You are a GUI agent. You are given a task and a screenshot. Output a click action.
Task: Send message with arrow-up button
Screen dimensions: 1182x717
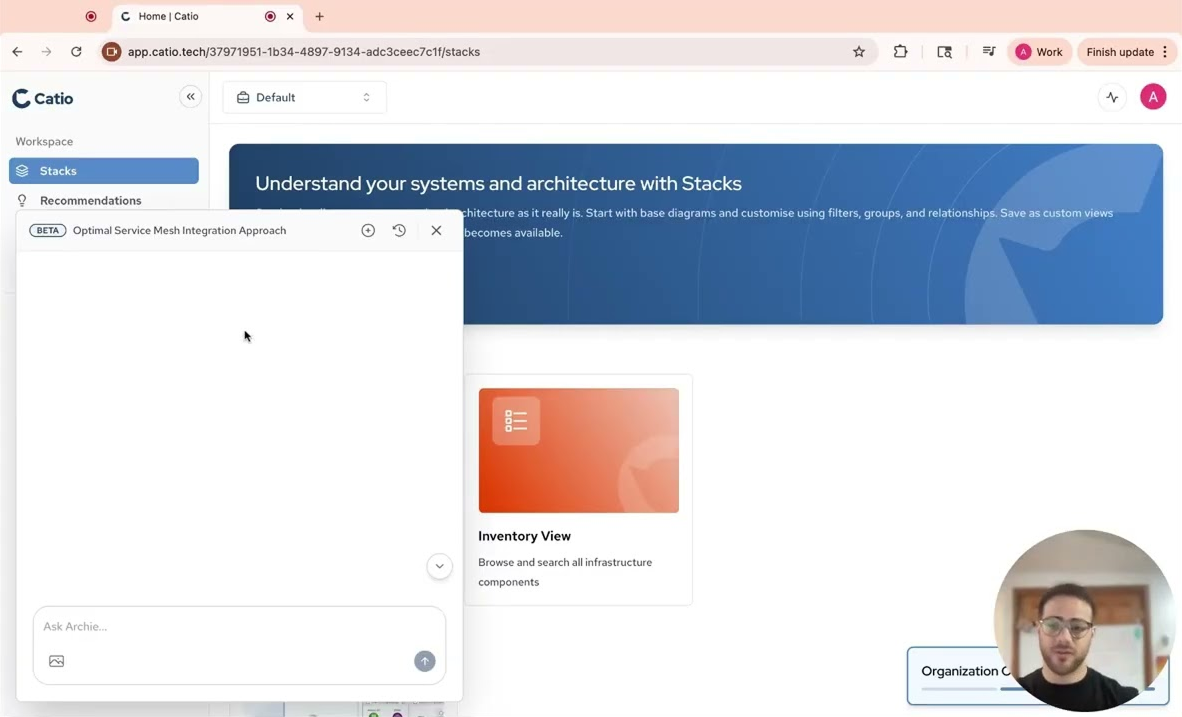424,661
